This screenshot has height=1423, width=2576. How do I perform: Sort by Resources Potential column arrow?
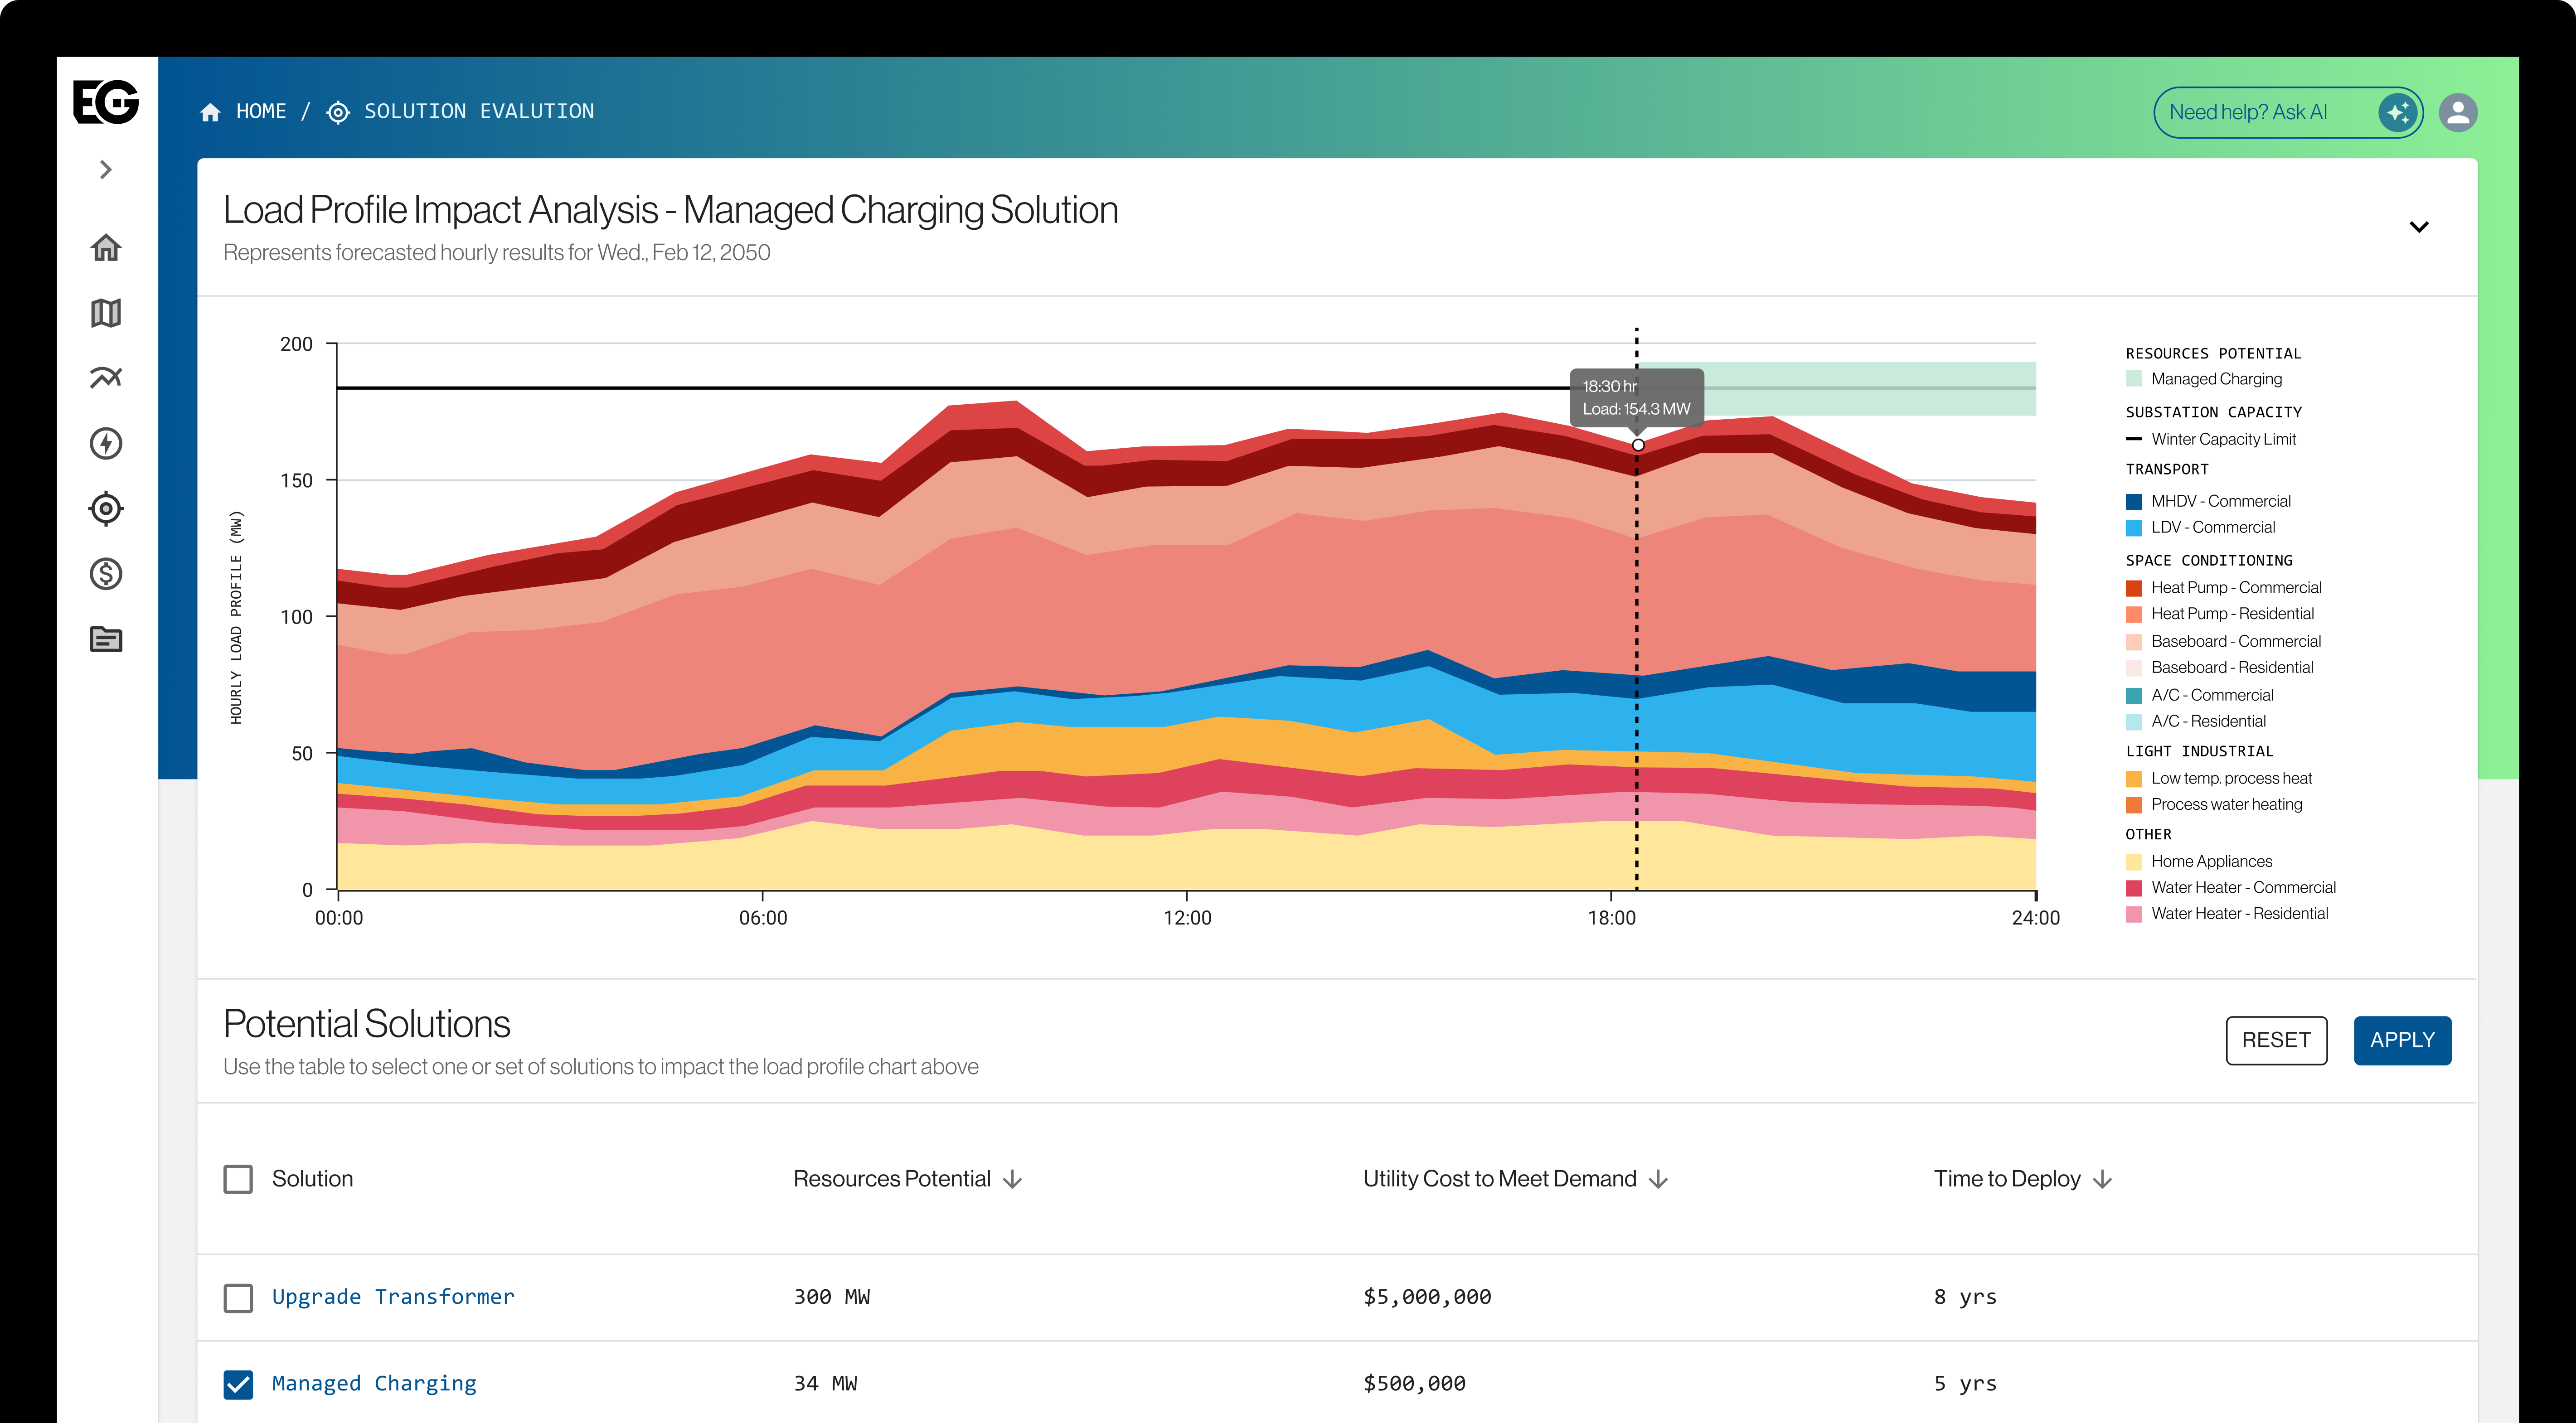[1013, 1179]
